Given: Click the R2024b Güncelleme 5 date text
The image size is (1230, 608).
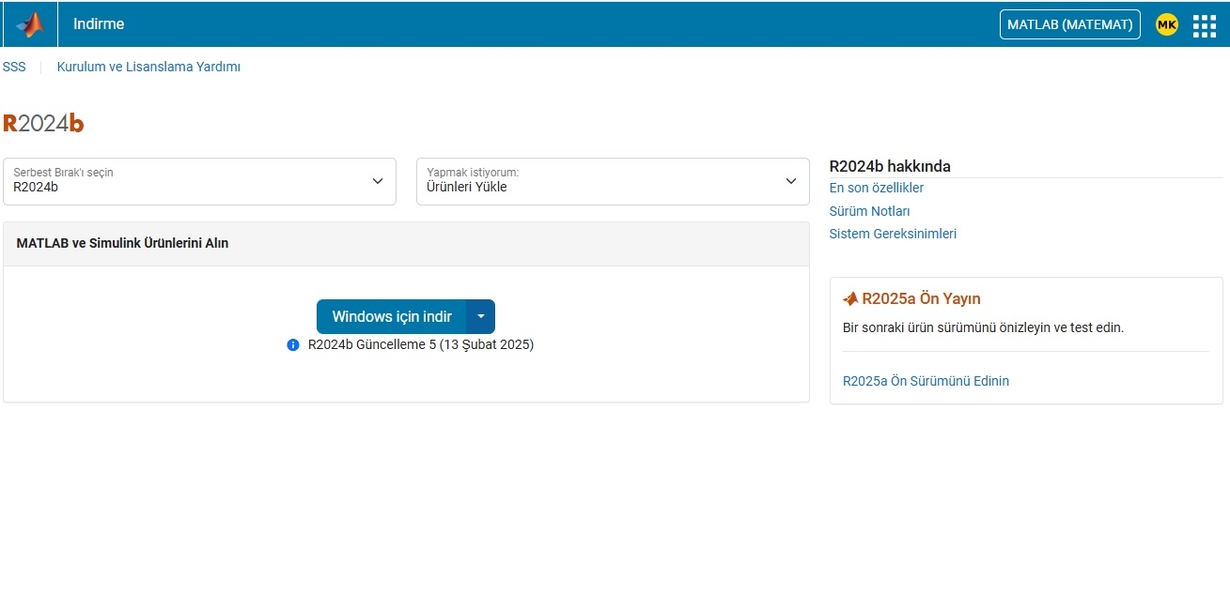Looking at the screenshot, I should [x=421, y=345].
